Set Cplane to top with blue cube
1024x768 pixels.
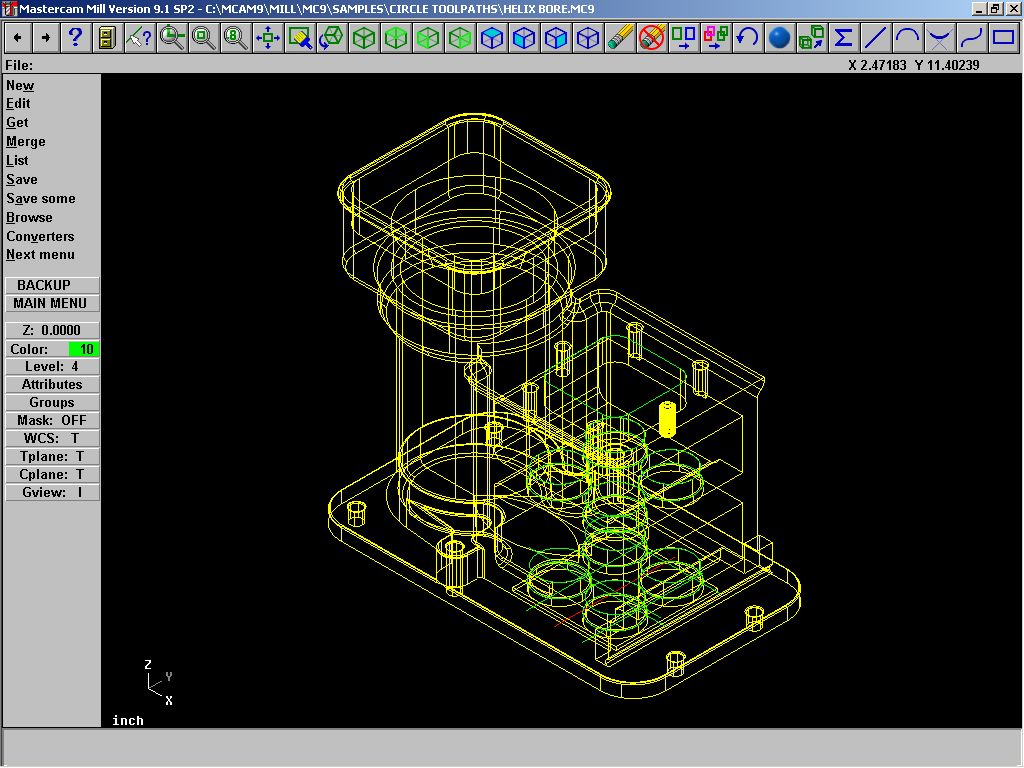point(492,38)
